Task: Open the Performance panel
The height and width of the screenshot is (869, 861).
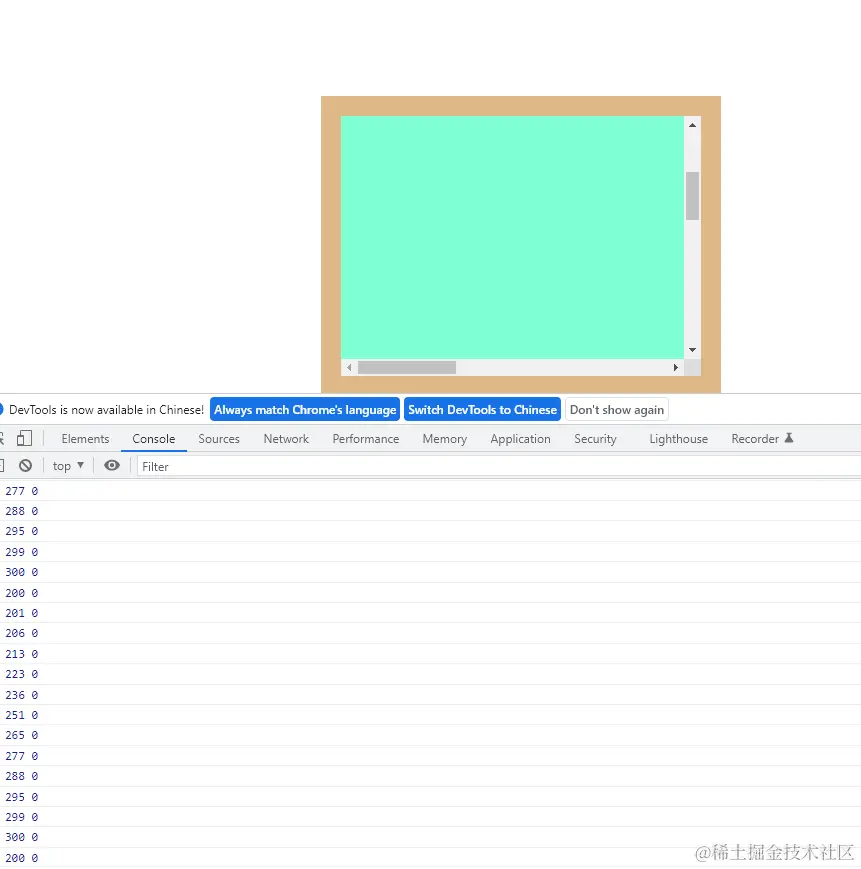Action: [x=365, y=438]
